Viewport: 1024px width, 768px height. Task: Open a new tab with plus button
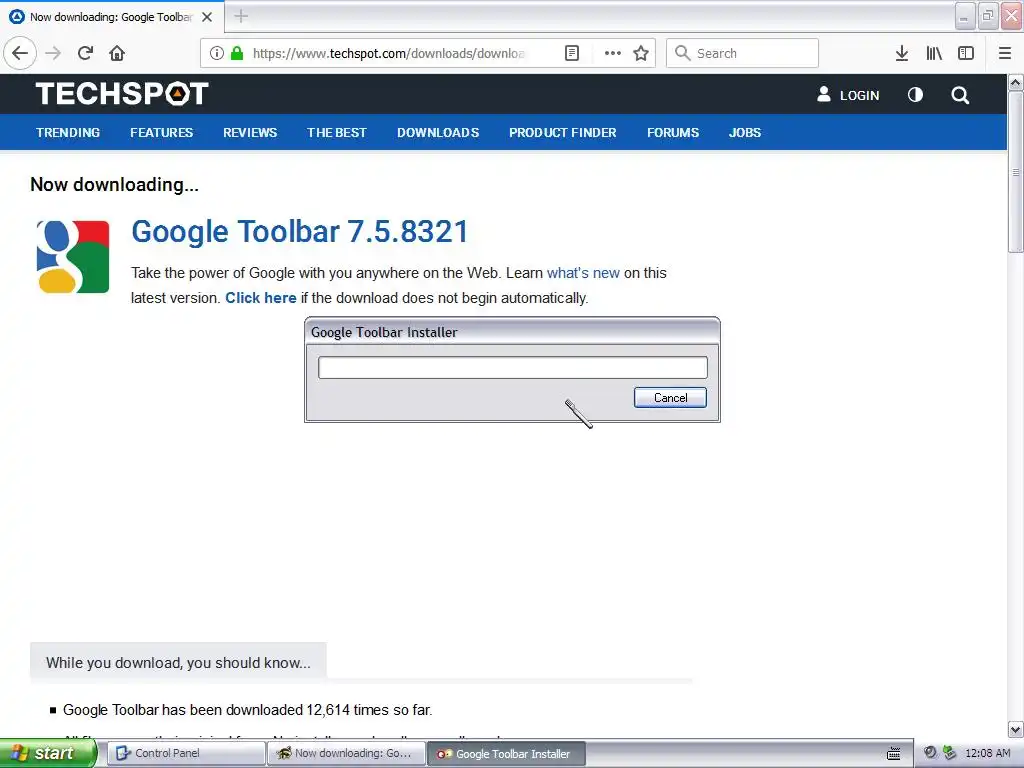241,16
